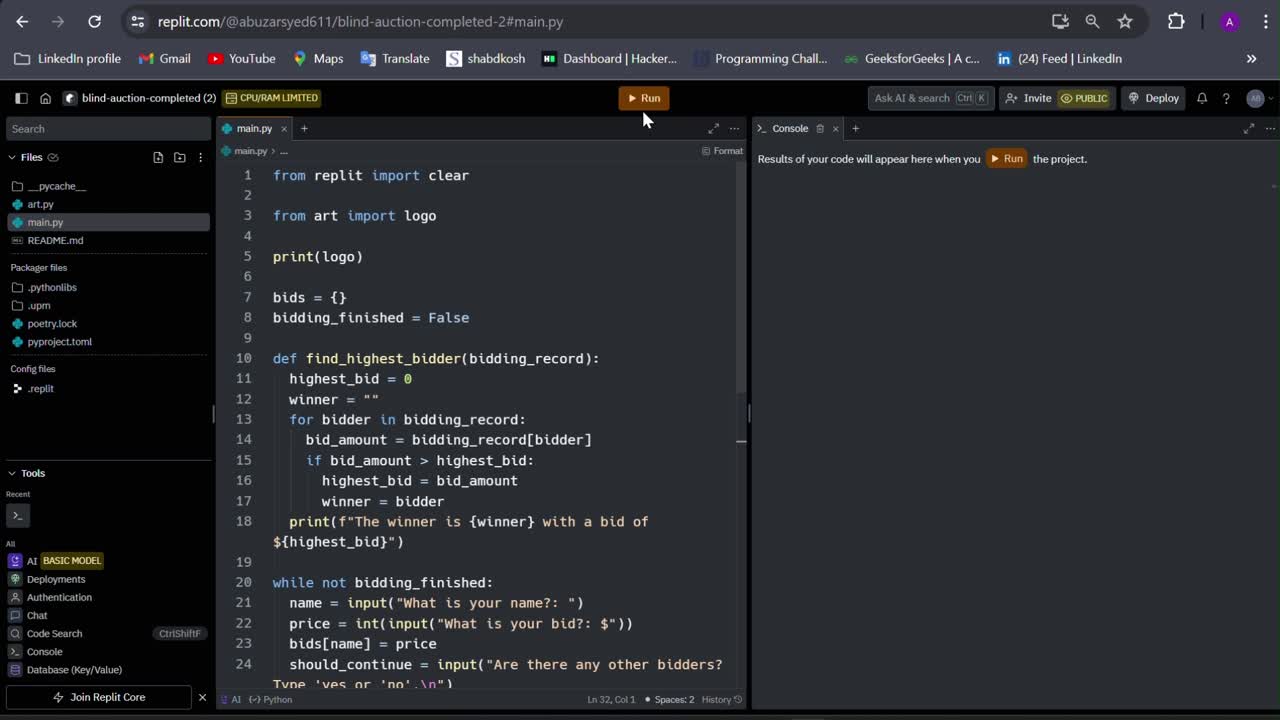
Task: Open the help question mark icon
Action: [1226, 98]
